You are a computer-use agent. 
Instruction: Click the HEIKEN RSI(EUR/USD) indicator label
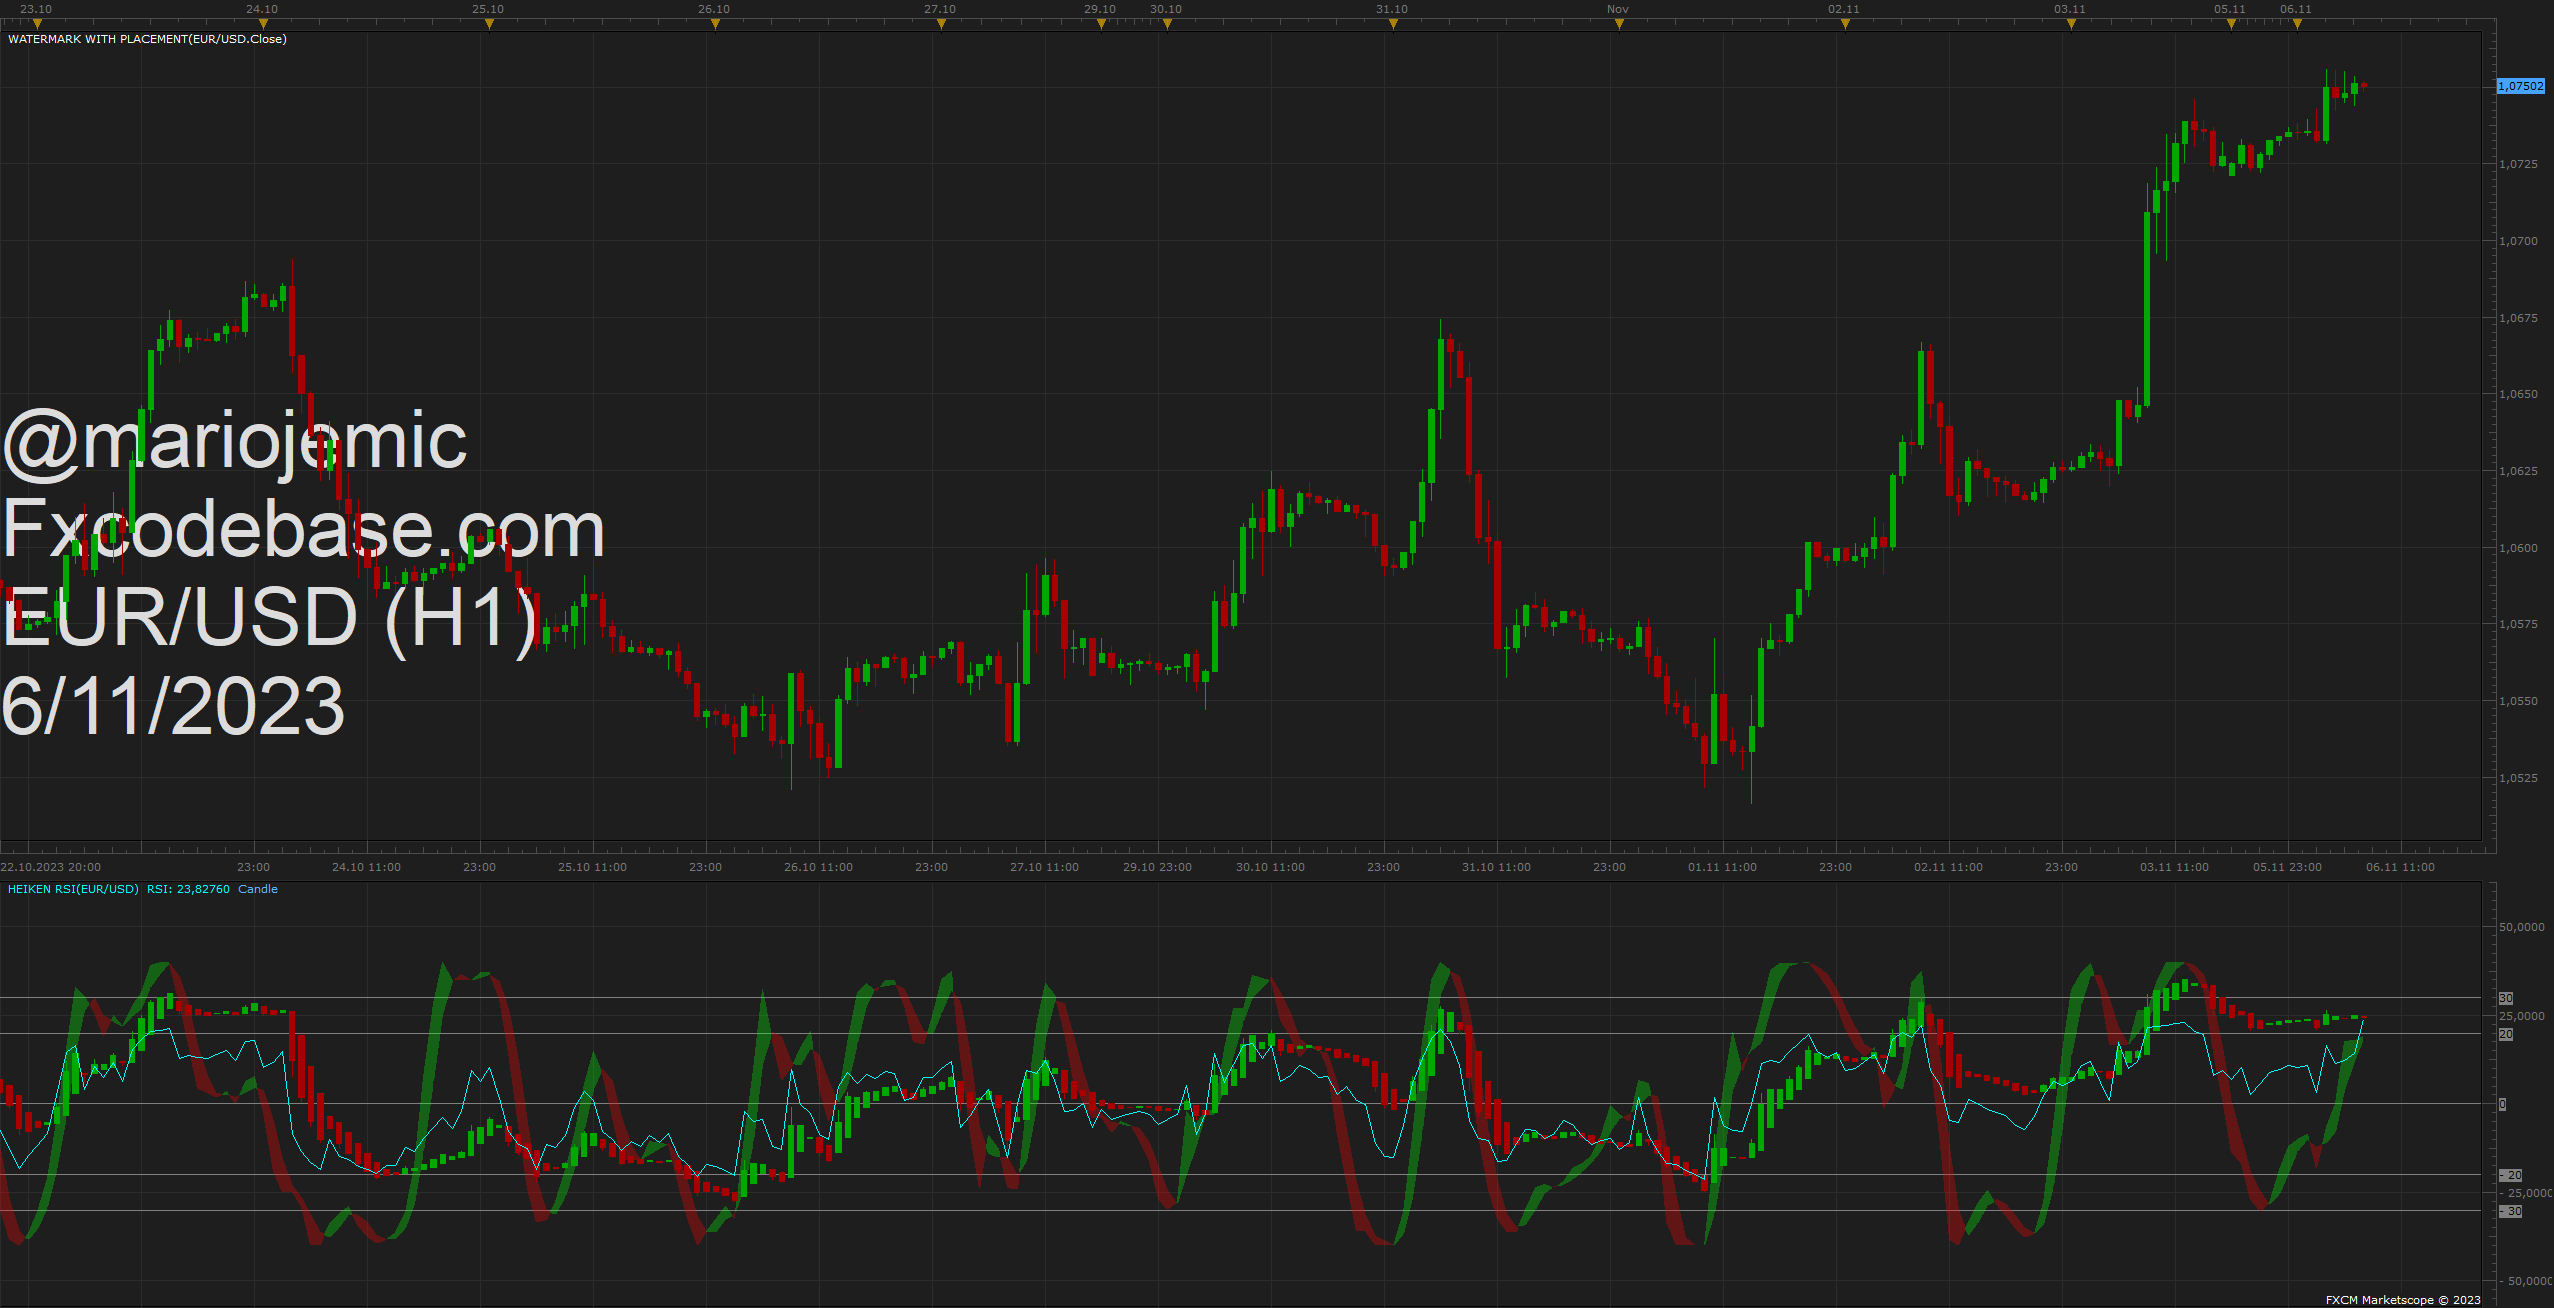pos(73,889)
